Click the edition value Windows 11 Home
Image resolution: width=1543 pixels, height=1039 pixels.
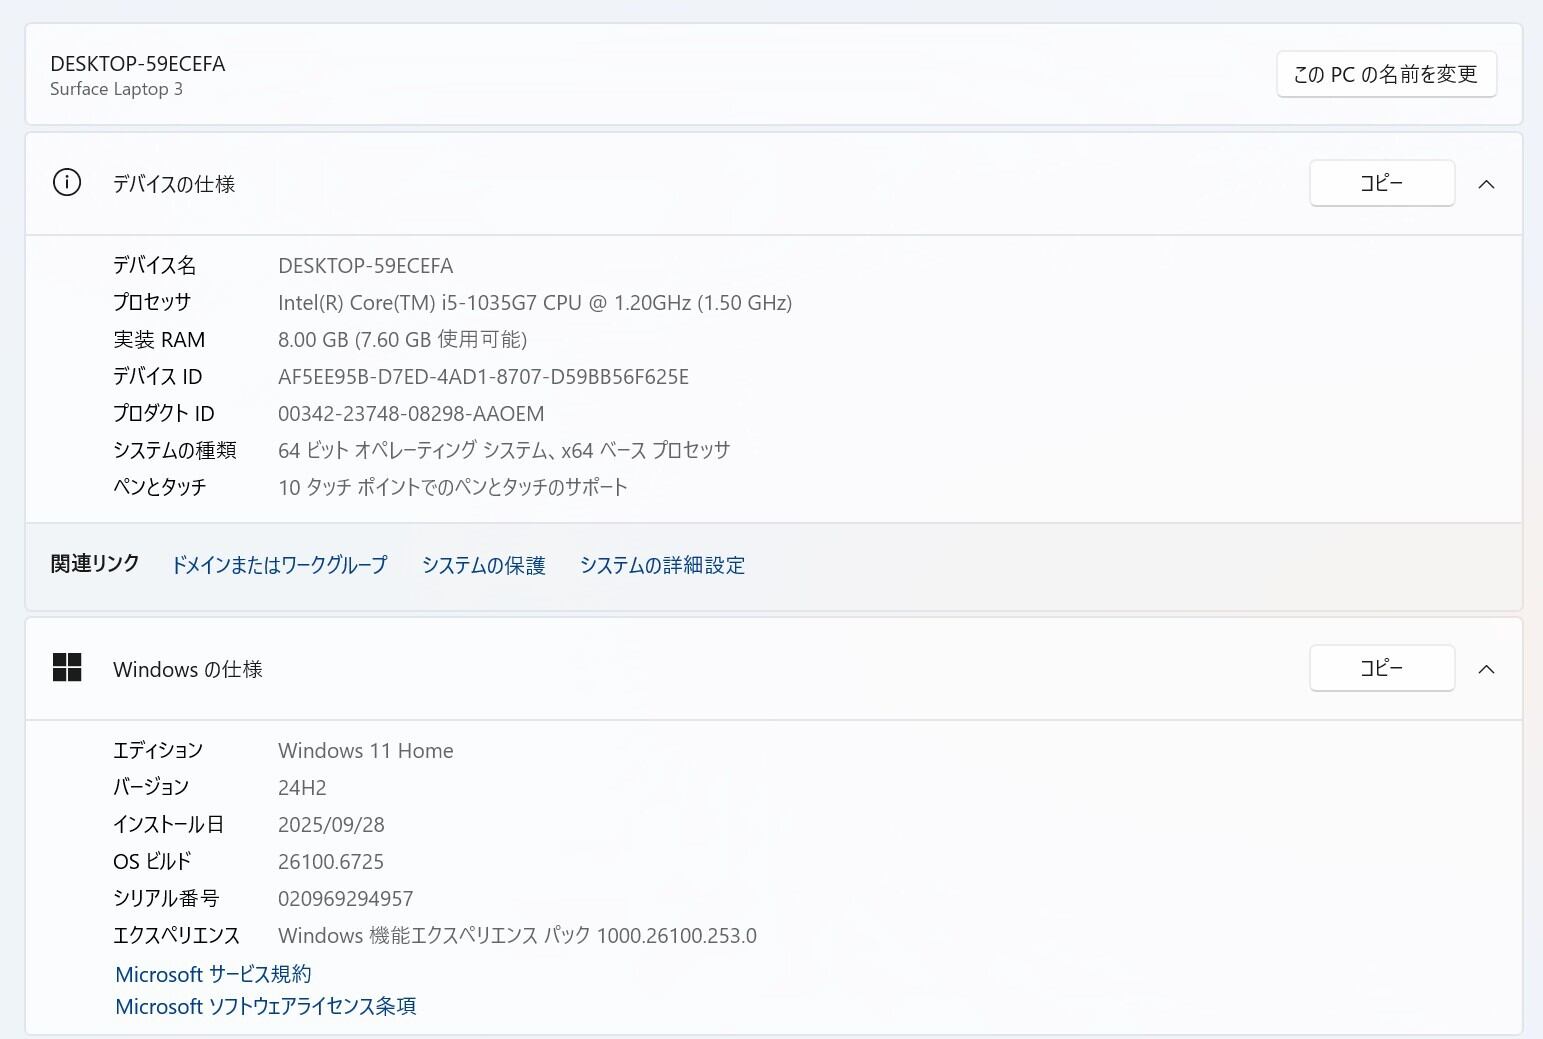tap(366, 751)
